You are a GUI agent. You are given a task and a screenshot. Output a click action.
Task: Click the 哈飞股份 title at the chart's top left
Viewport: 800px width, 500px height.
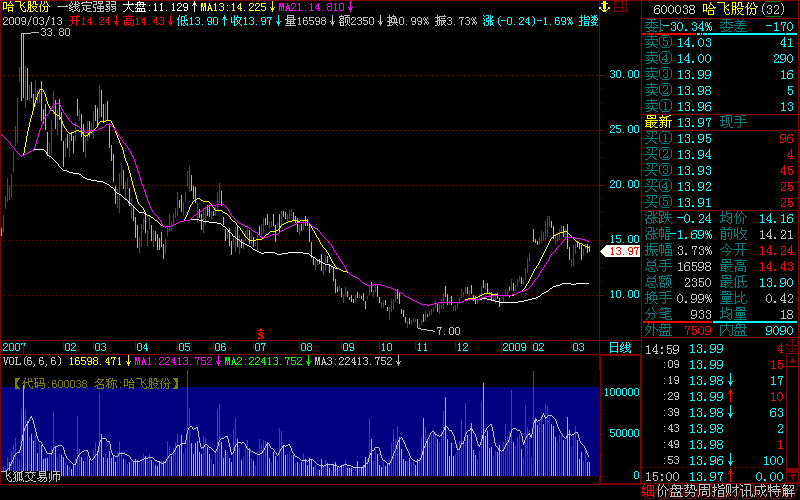pos(27,8)
